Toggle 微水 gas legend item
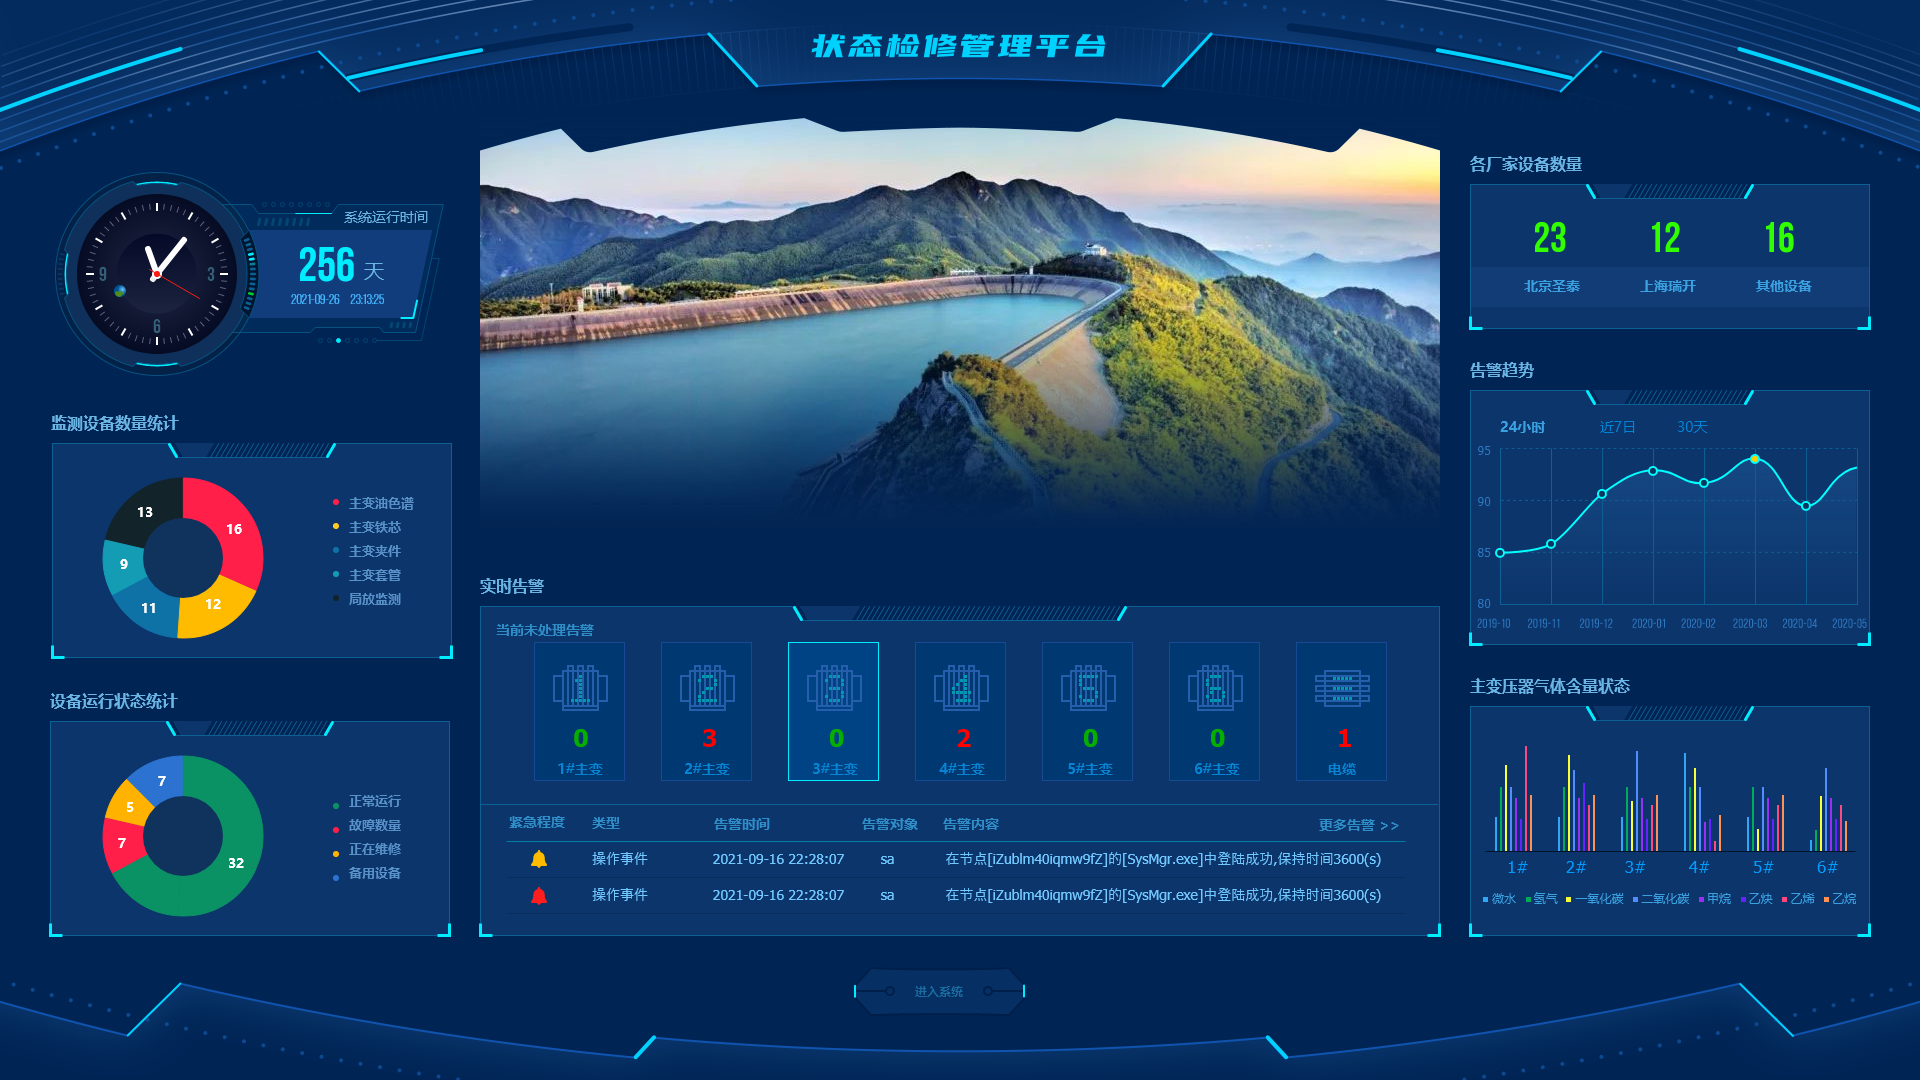The height and width of the screenshot is (1080, 1920). pos(1499,899)
